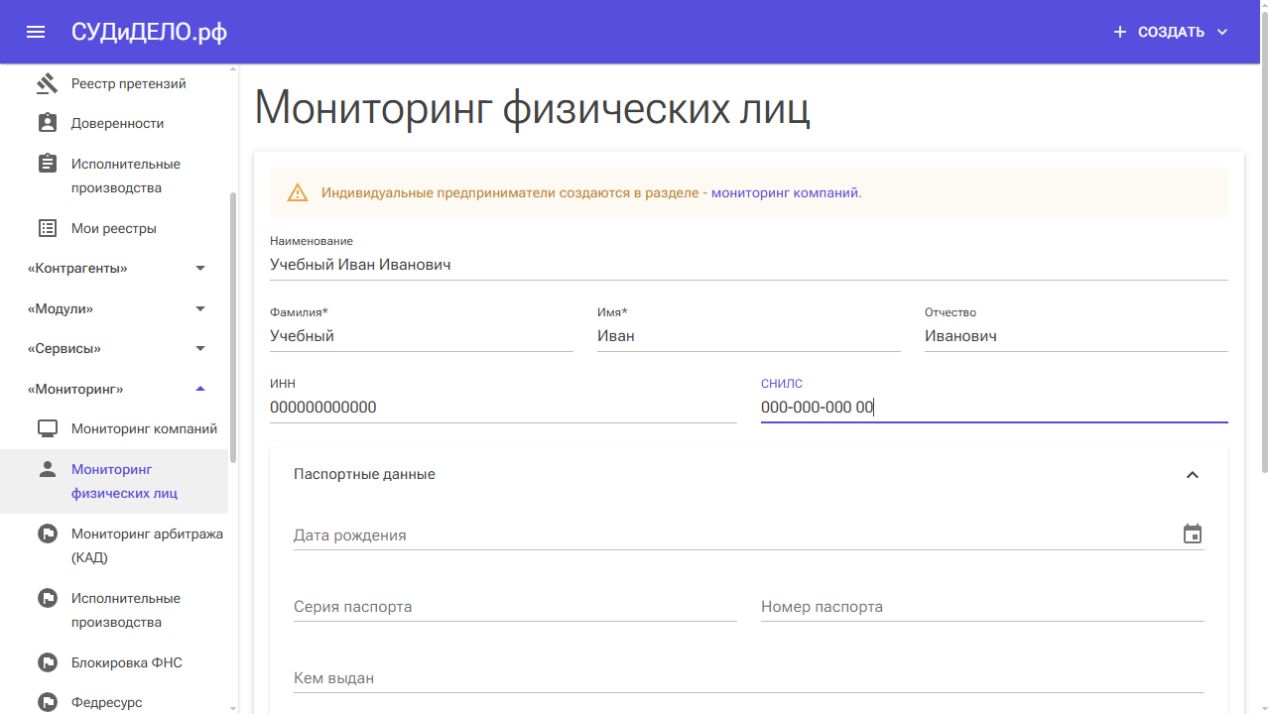This screenshot has height=714, width=1270.
Task: Click the flag icon for Федресурс
Action: coord(47,702)
